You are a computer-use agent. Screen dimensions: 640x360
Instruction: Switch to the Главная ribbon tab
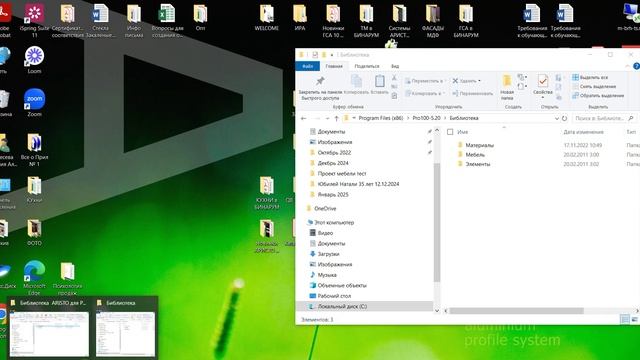click(334, 66)
